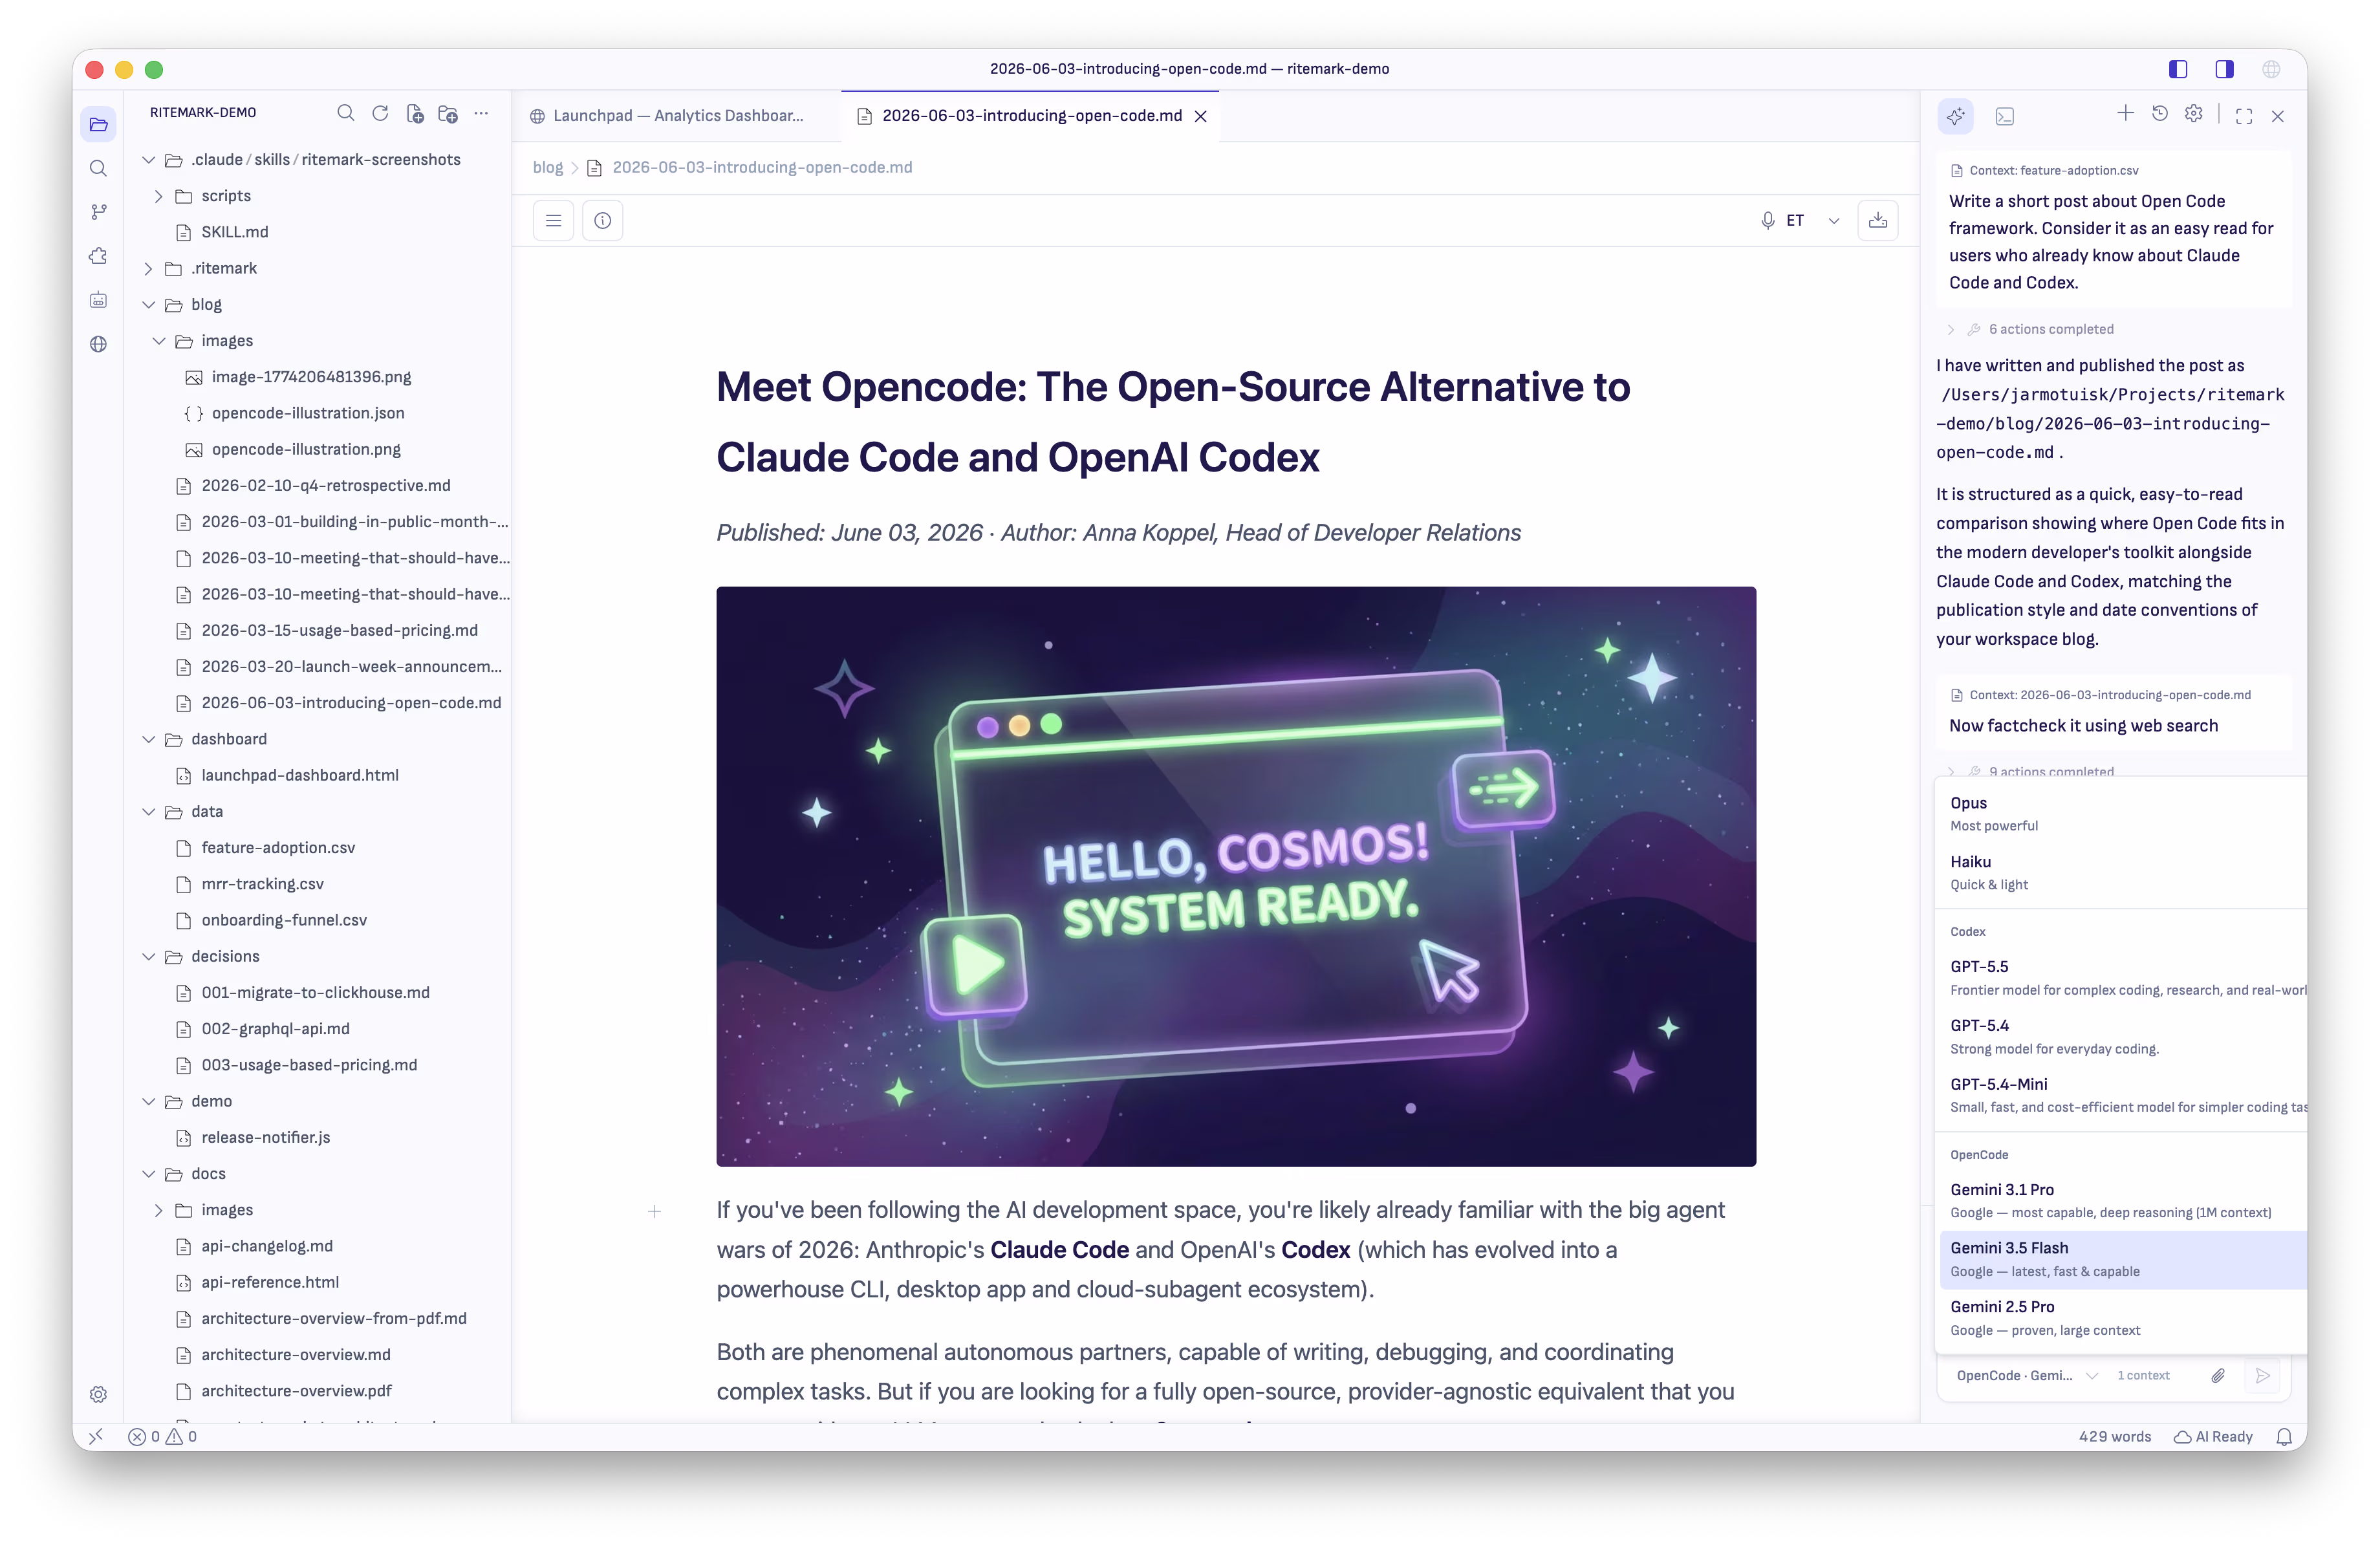Collapse the blog folder

pyautogui.click(x=149, y=304)
